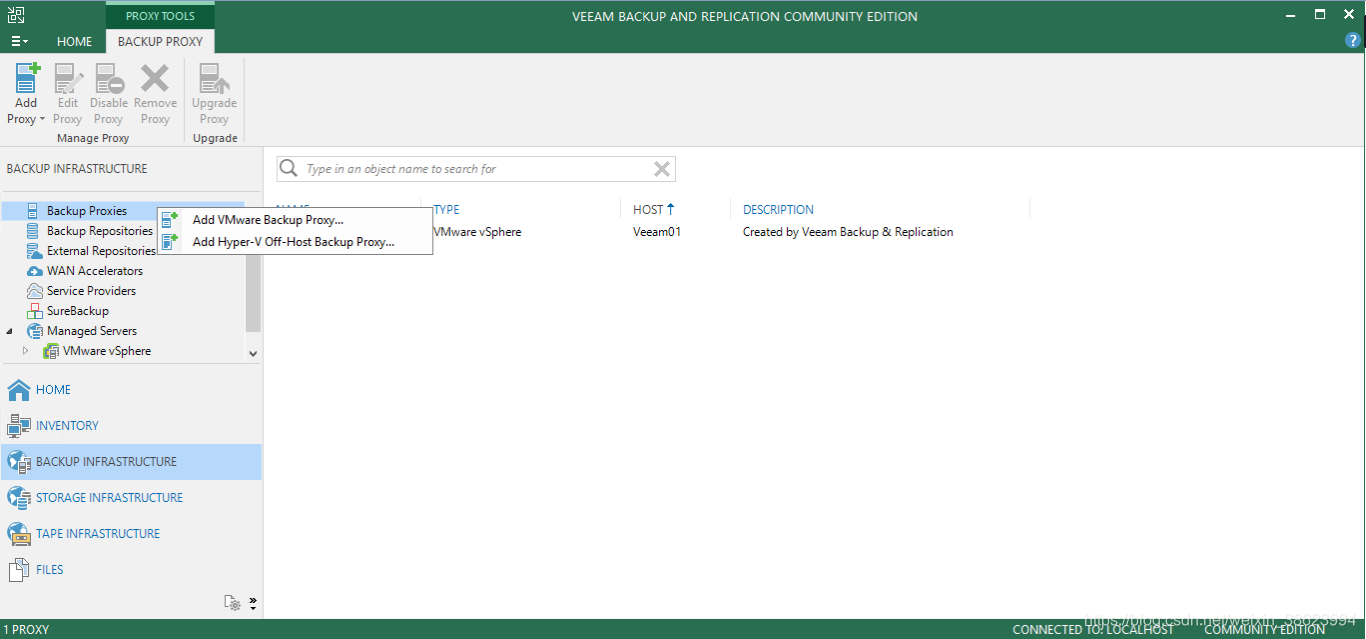
Task: Select VMware vSphere under Managed Servers
Action: (x=107, y=351)
